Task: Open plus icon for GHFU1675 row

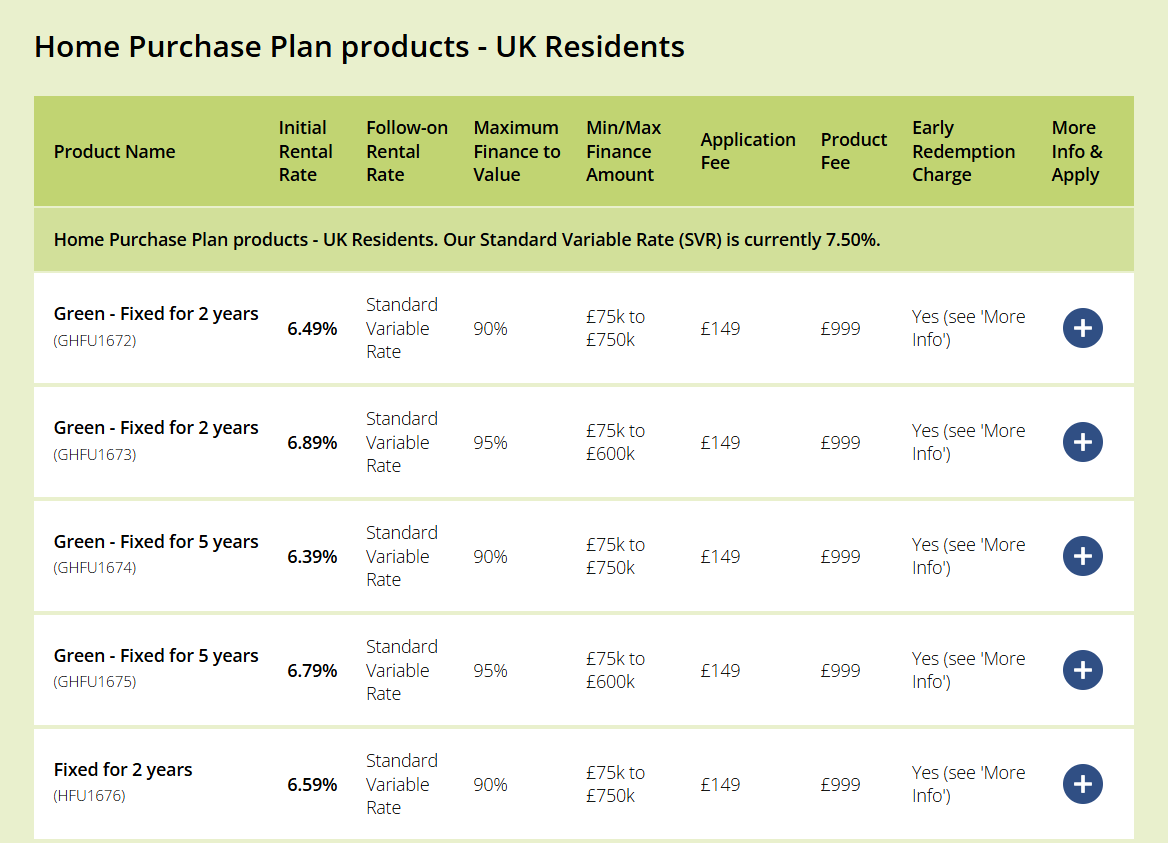Action: click(x=1082, y=670)
